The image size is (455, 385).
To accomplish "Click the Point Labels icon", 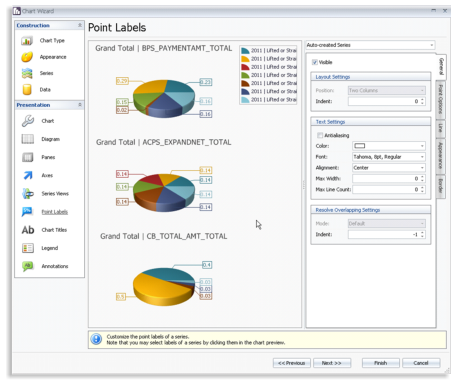I will [x=27, y=212].
